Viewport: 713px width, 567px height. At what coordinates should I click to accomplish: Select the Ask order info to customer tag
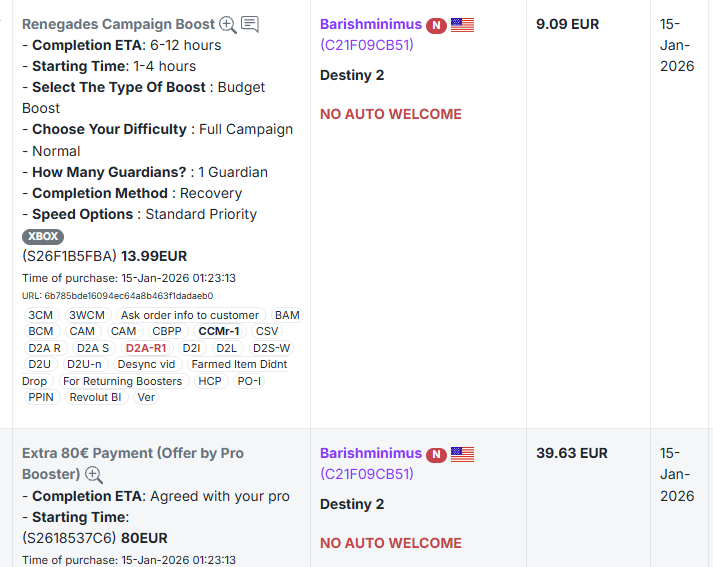click(190, 315)
